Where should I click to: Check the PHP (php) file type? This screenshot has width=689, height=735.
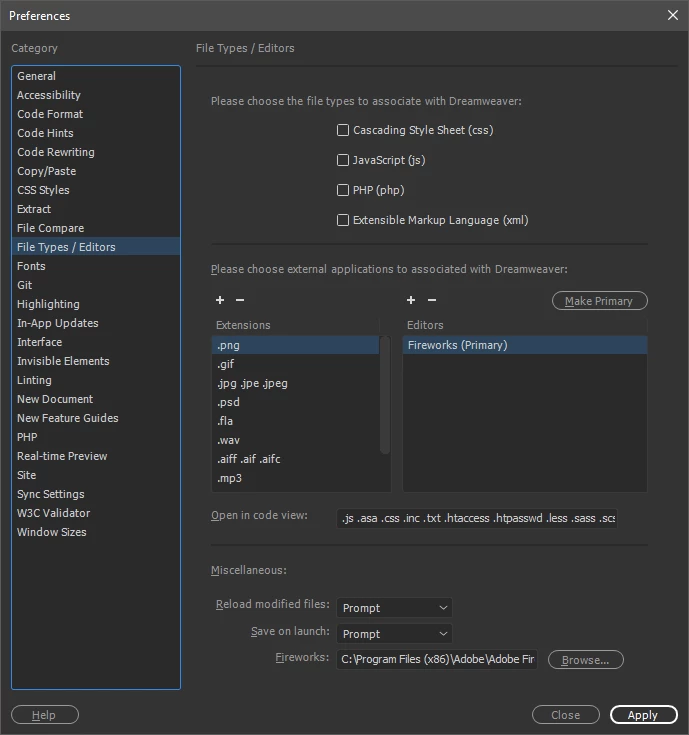pos(343,190)
